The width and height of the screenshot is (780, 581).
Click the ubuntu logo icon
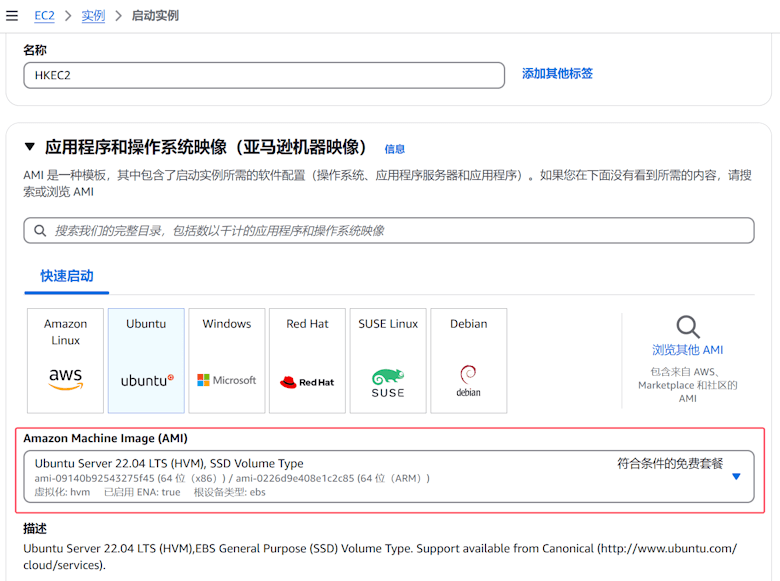tap(147, 381)
